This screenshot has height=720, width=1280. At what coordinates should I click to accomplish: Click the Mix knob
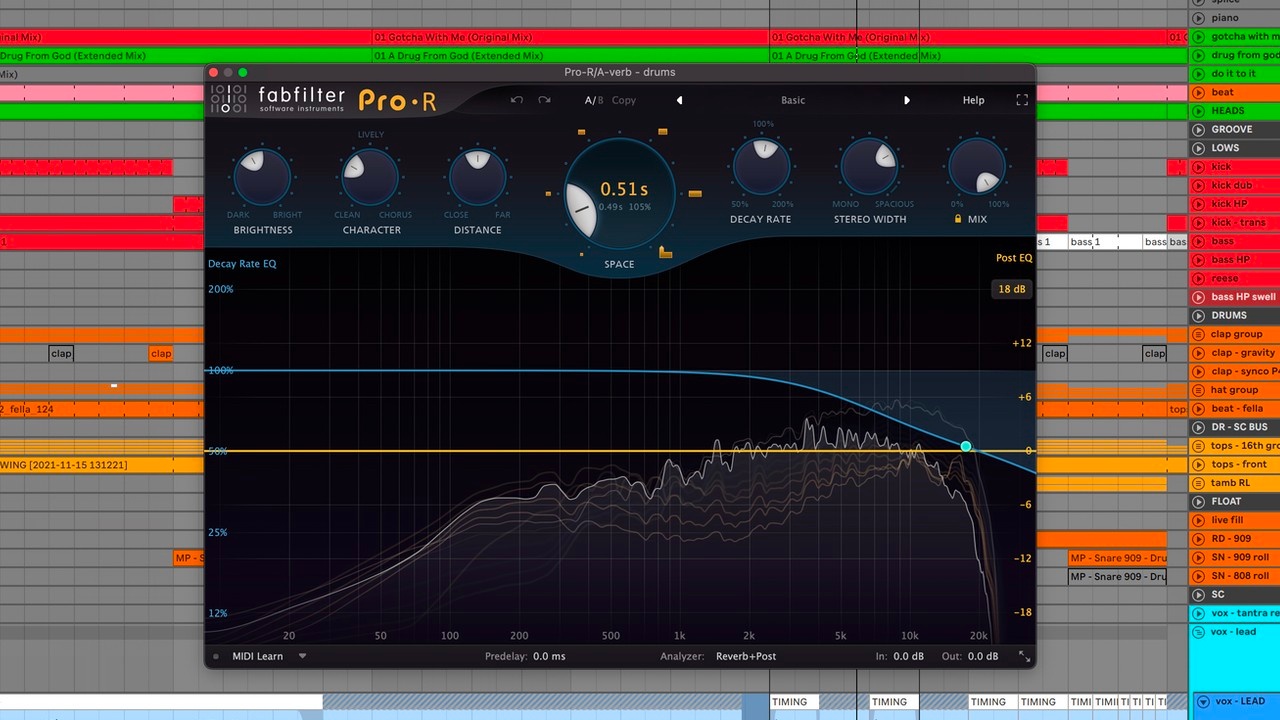pos(977,166)
